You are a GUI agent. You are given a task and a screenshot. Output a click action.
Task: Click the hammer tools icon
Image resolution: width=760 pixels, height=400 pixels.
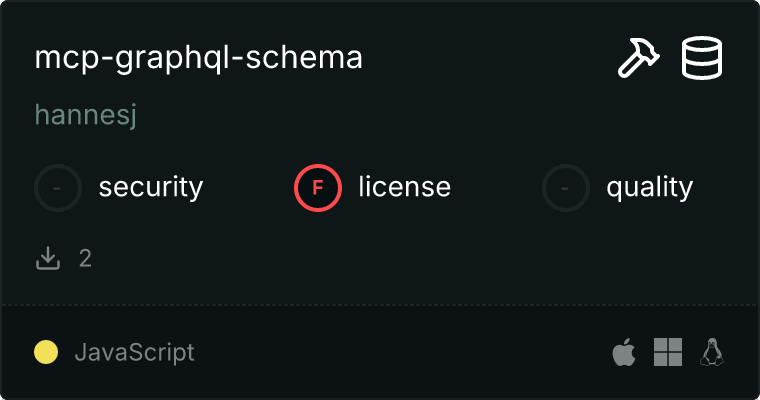coord(639,58)
